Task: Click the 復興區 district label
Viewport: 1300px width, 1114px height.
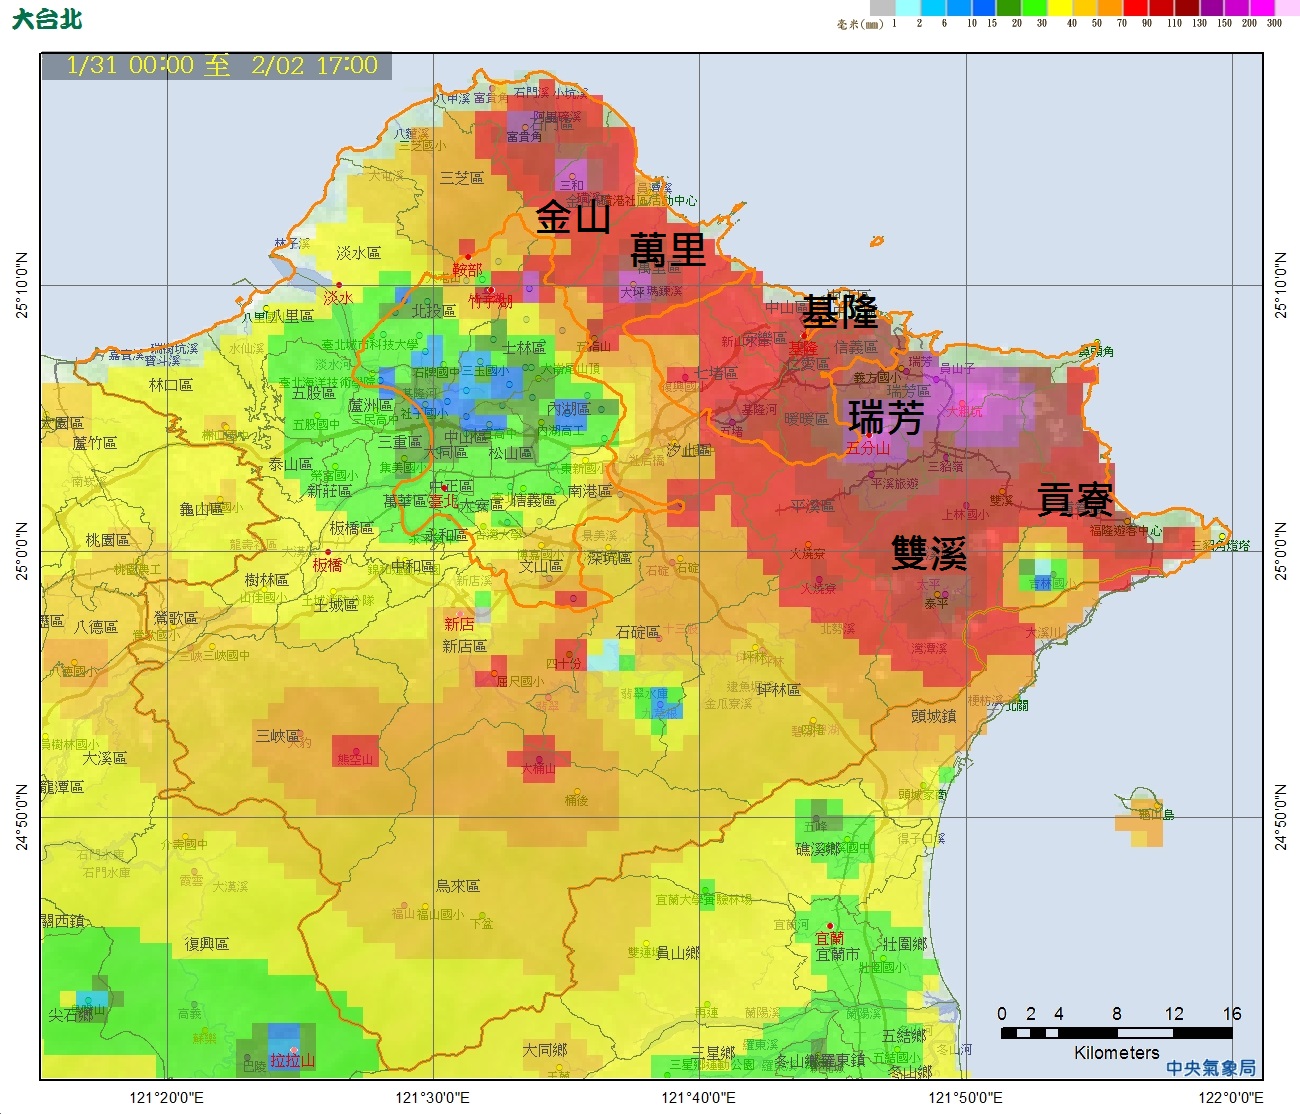Action: pyautogui.click(x=206, y=944)
